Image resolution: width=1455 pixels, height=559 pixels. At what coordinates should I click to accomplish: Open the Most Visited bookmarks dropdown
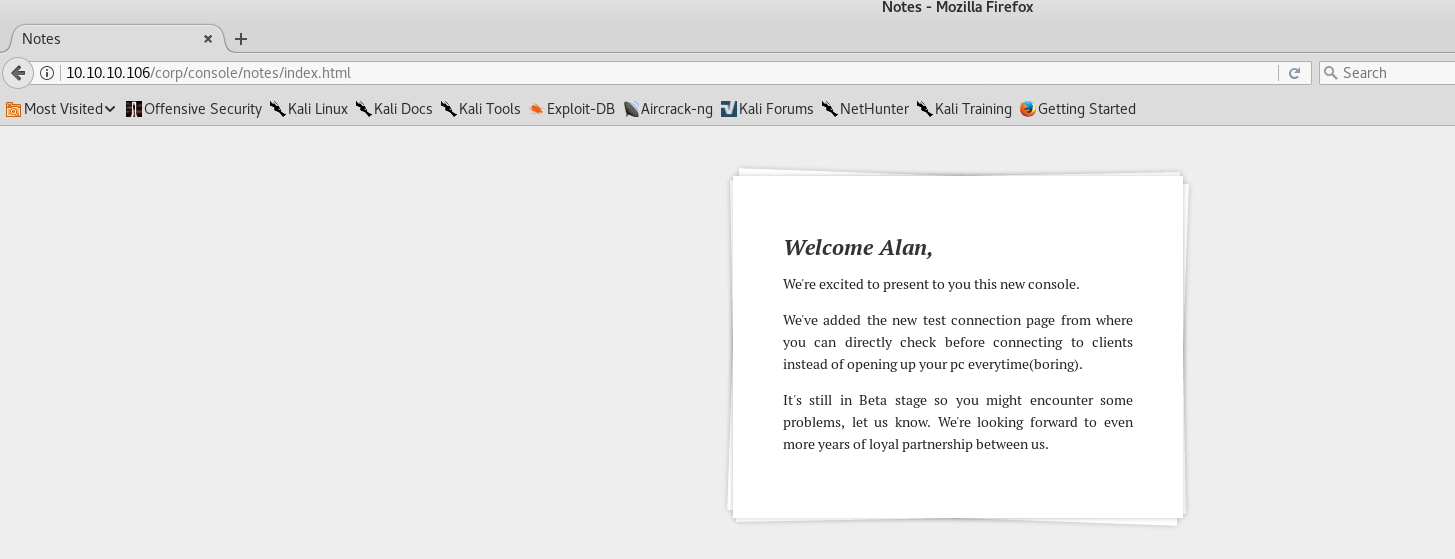click(60, 109)
